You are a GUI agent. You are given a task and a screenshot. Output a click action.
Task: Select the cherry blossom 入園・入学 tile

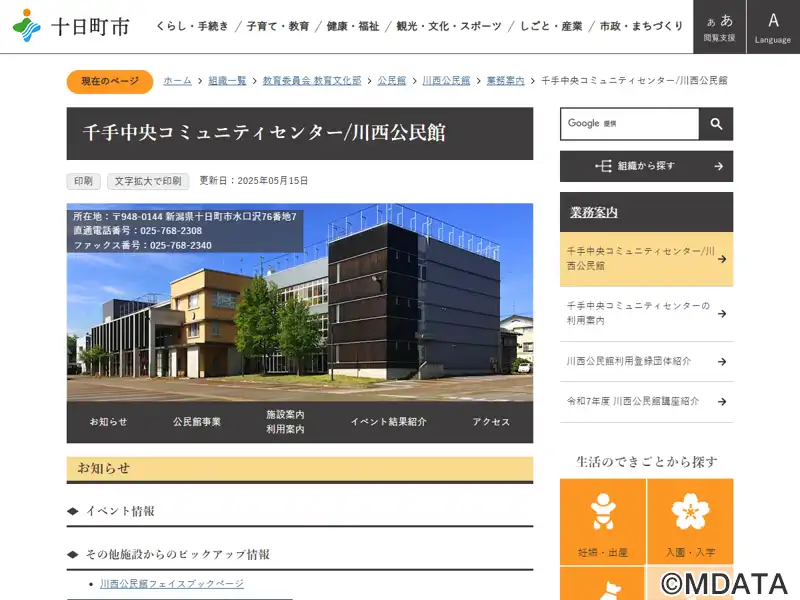[x=690, y=521]
